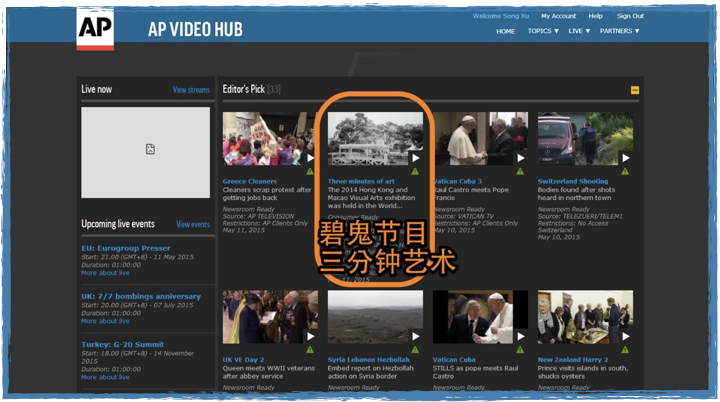Viewport: 720px width, 402px height.
Task: Collapse the Editor's Pick panel
Action: [x=635, y=90]
